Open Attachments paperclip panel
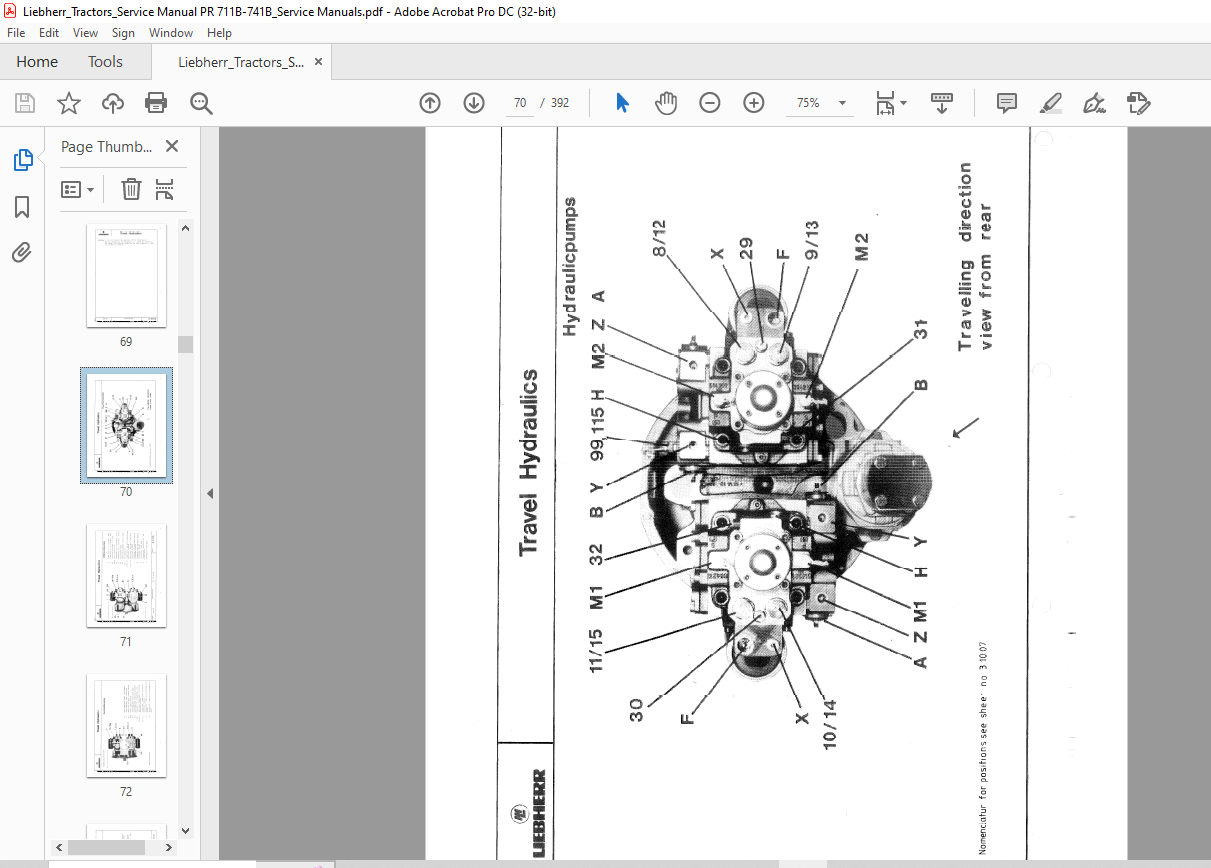This screenshot has width=1211, height=868. pos(22,252)
